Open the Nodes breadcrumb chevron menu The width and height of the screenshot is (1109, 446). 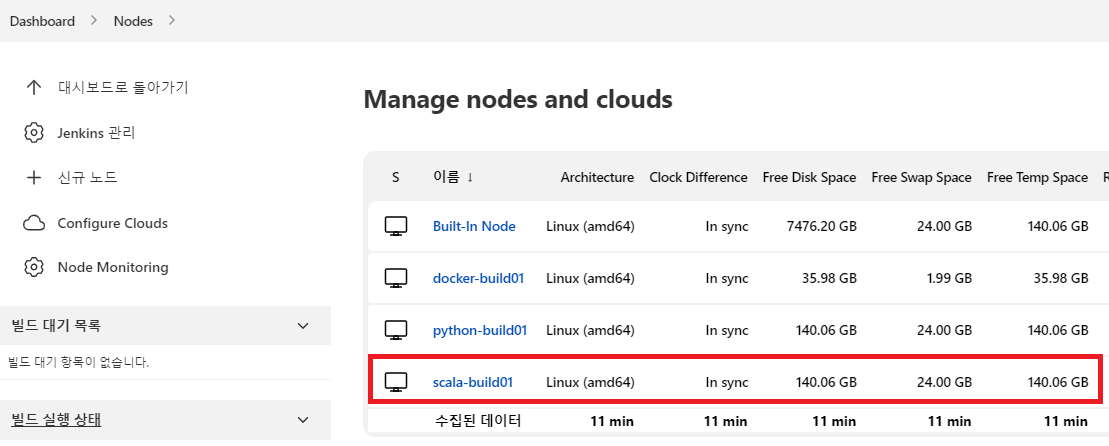pyautogui.click(x=172, y=21)
